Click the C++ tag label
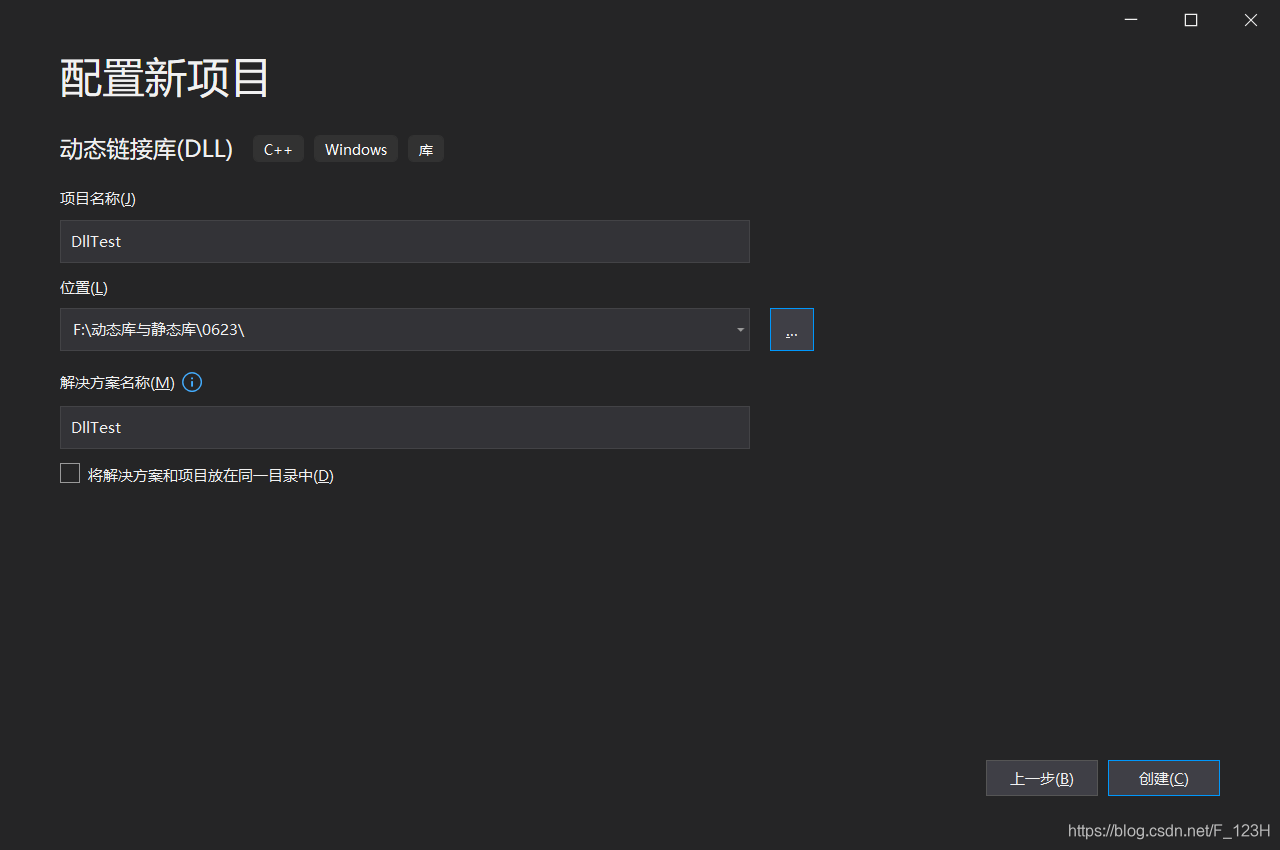This screenshot has height=850, width=1280. click(278, 149)
